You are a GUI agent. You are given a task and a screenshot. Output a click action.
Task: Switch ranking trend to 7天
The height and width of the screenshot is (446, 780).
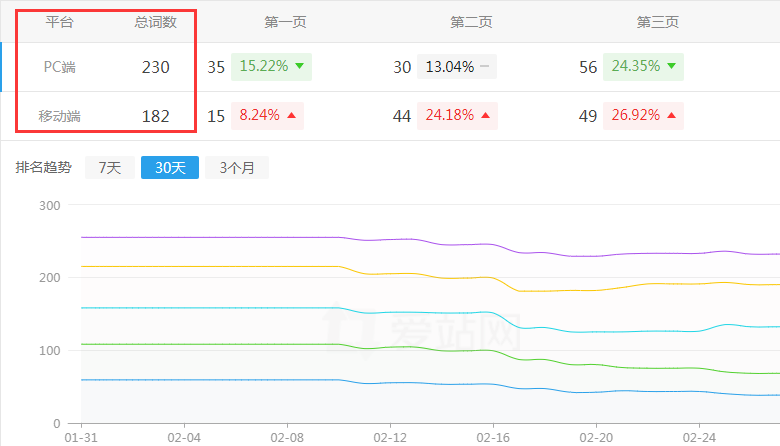tap(109, 168)
